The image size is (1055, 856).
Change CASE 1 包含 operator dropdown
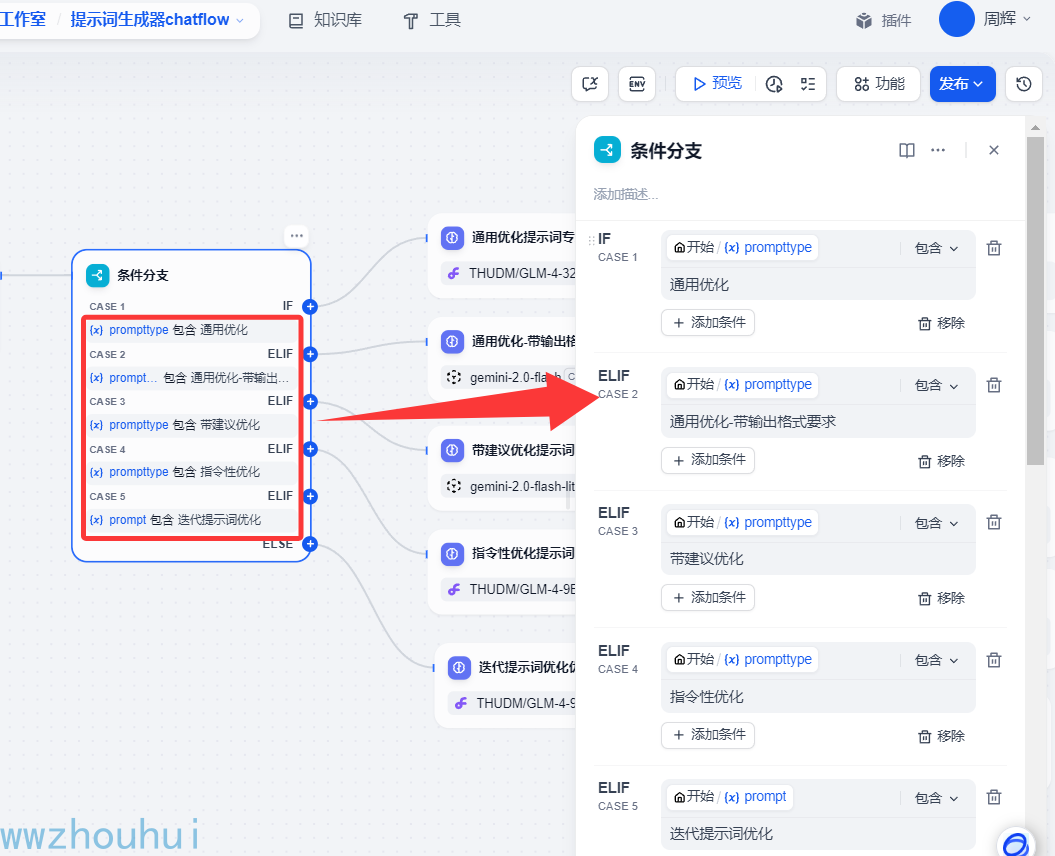pyautogui.click(x=936, y=248)
